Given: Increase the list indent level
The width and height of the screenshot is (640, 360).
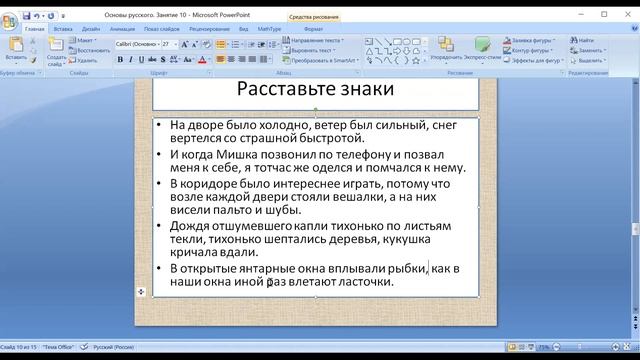Looking at the screenshot, I should [x=261, y=44].
